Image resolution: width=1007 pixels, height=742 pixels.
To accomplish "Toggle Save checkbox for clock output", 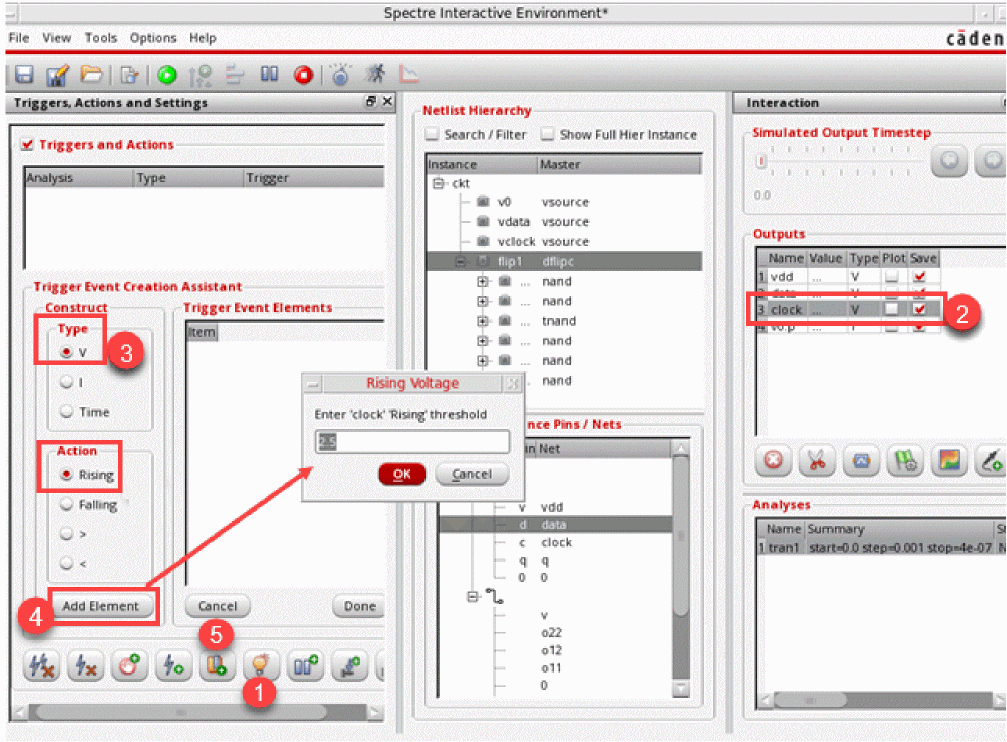I will click(920, 309).
